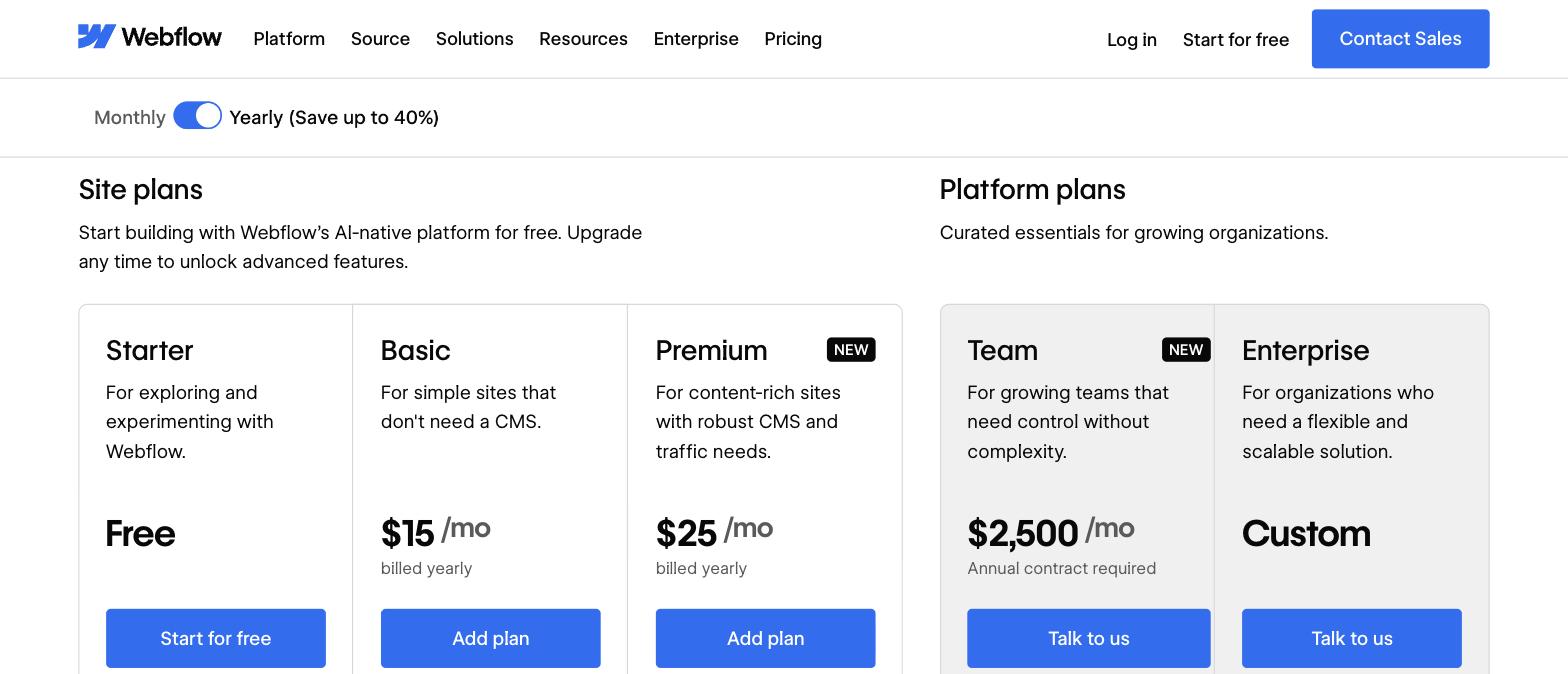Click the NEW badge on the Team plan
This screenshot has width=1568, height=674.
(x=1186, y=349)
